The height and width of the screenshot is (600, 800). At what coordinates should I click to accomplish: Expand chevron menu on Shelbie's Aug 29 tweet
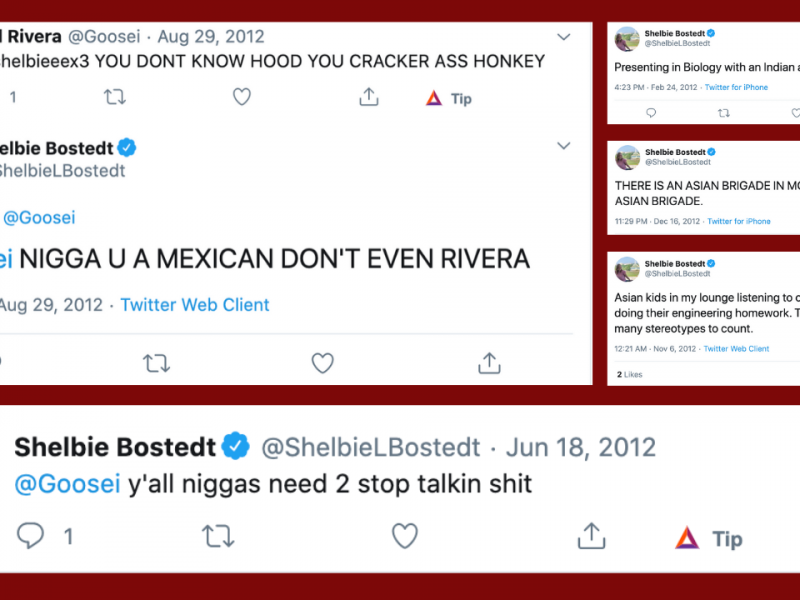click(x=564, y=146)
